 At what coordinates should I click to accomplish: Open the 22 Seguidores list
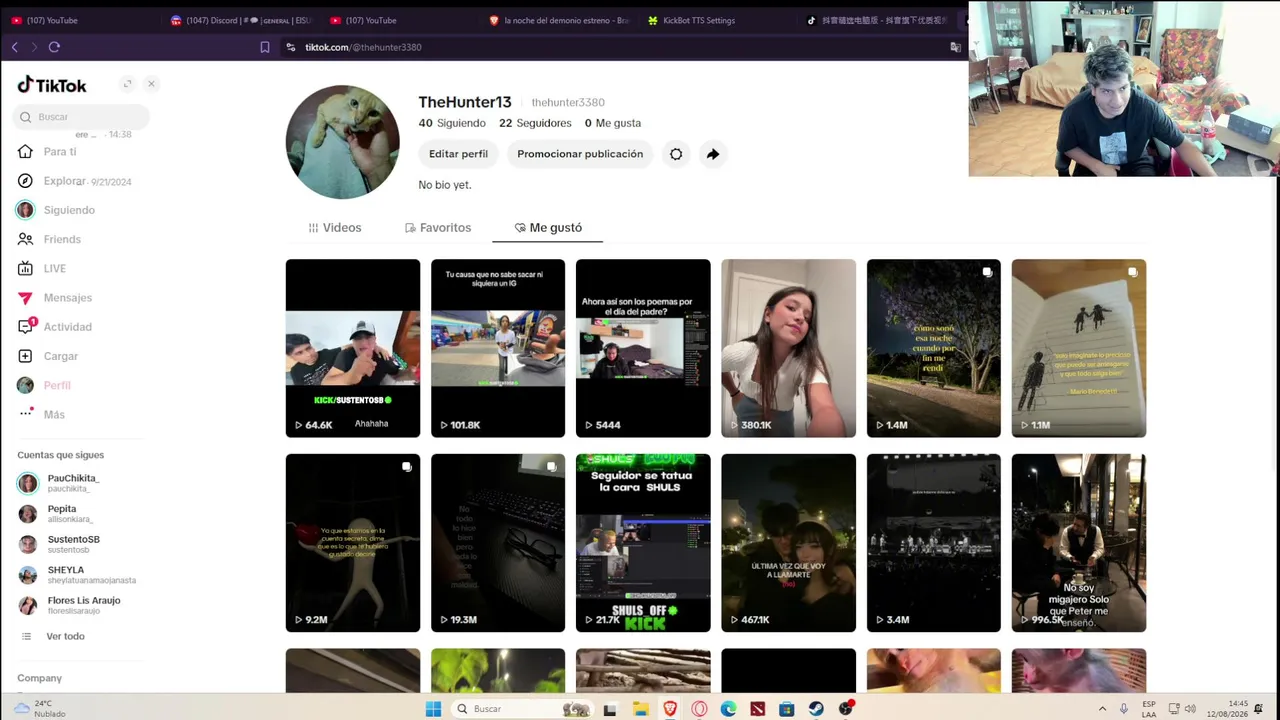[x=535, y=123]
